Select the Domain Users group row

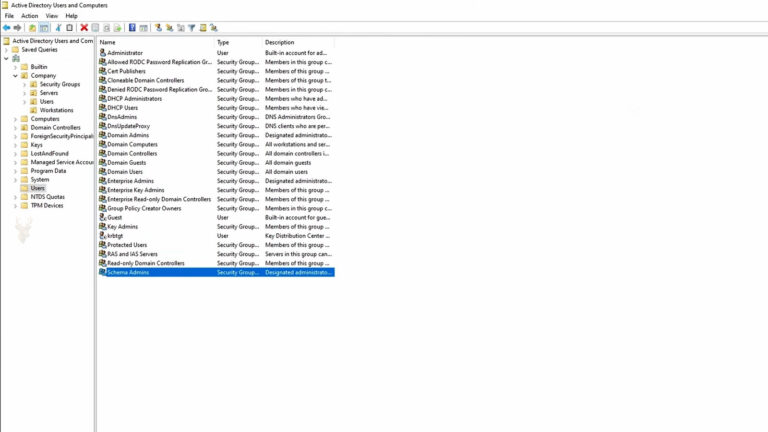(216, 171)
